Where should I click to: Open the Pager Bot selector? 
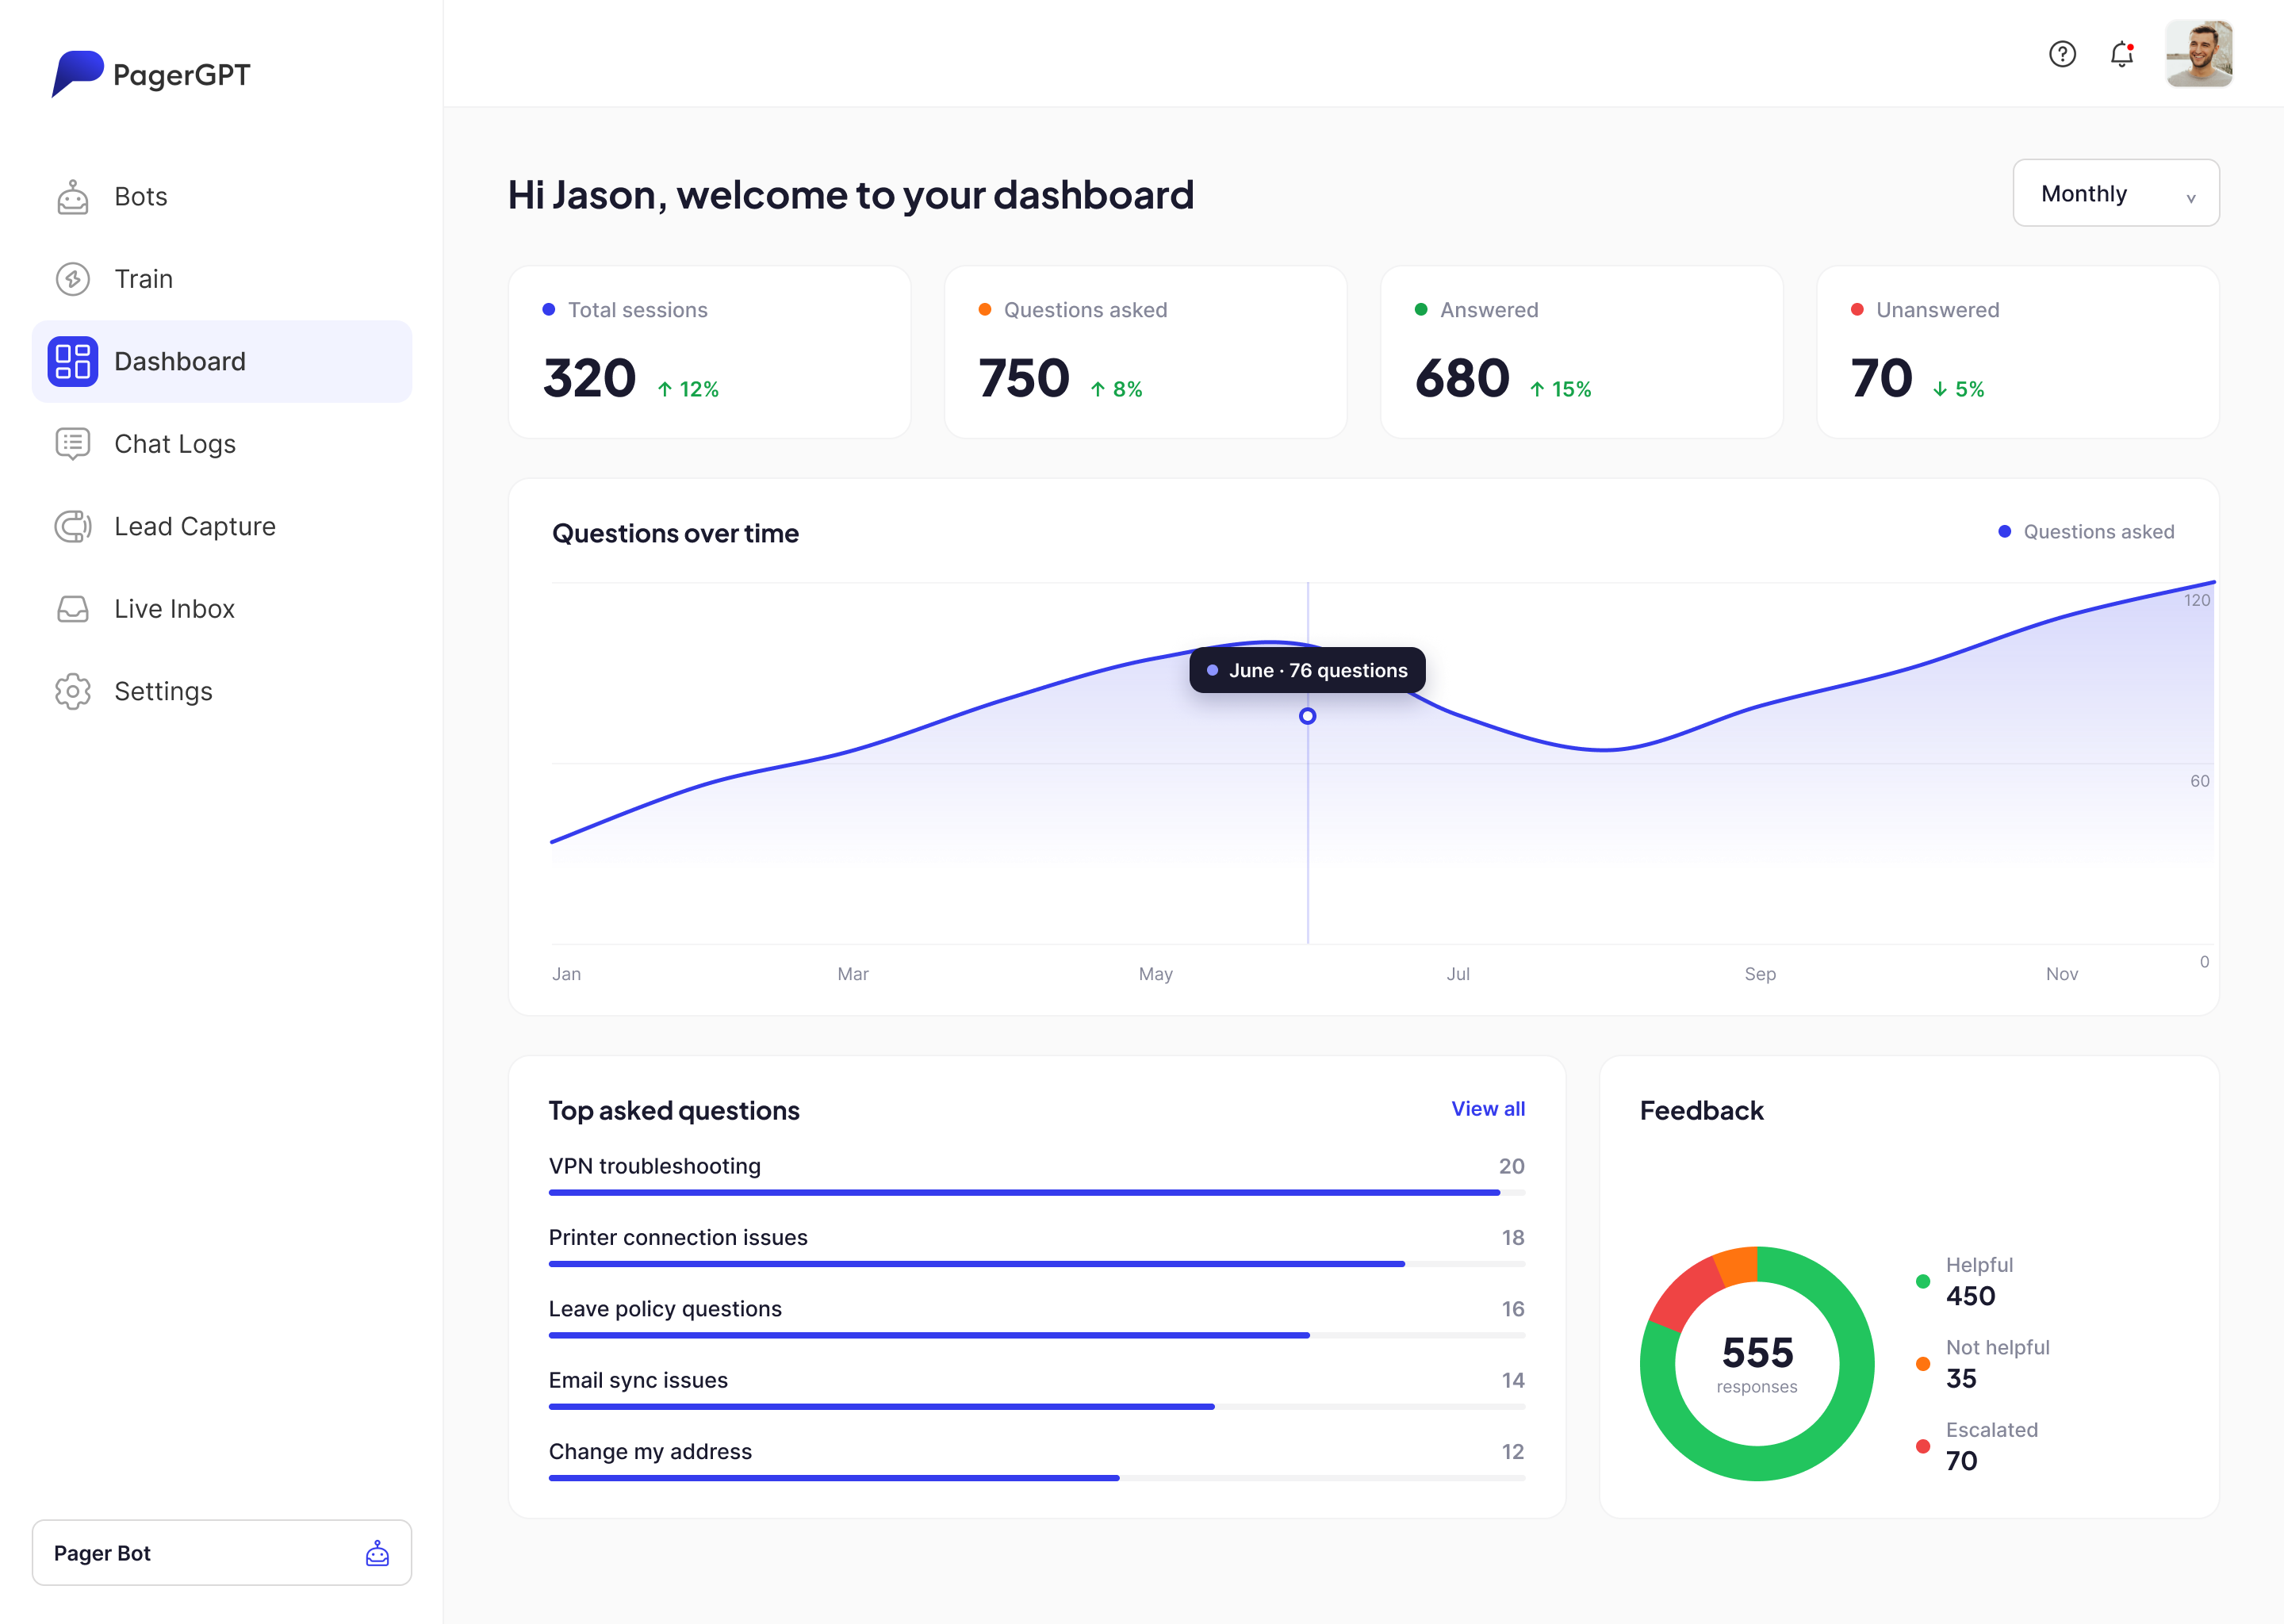[x=222, y=1553]
